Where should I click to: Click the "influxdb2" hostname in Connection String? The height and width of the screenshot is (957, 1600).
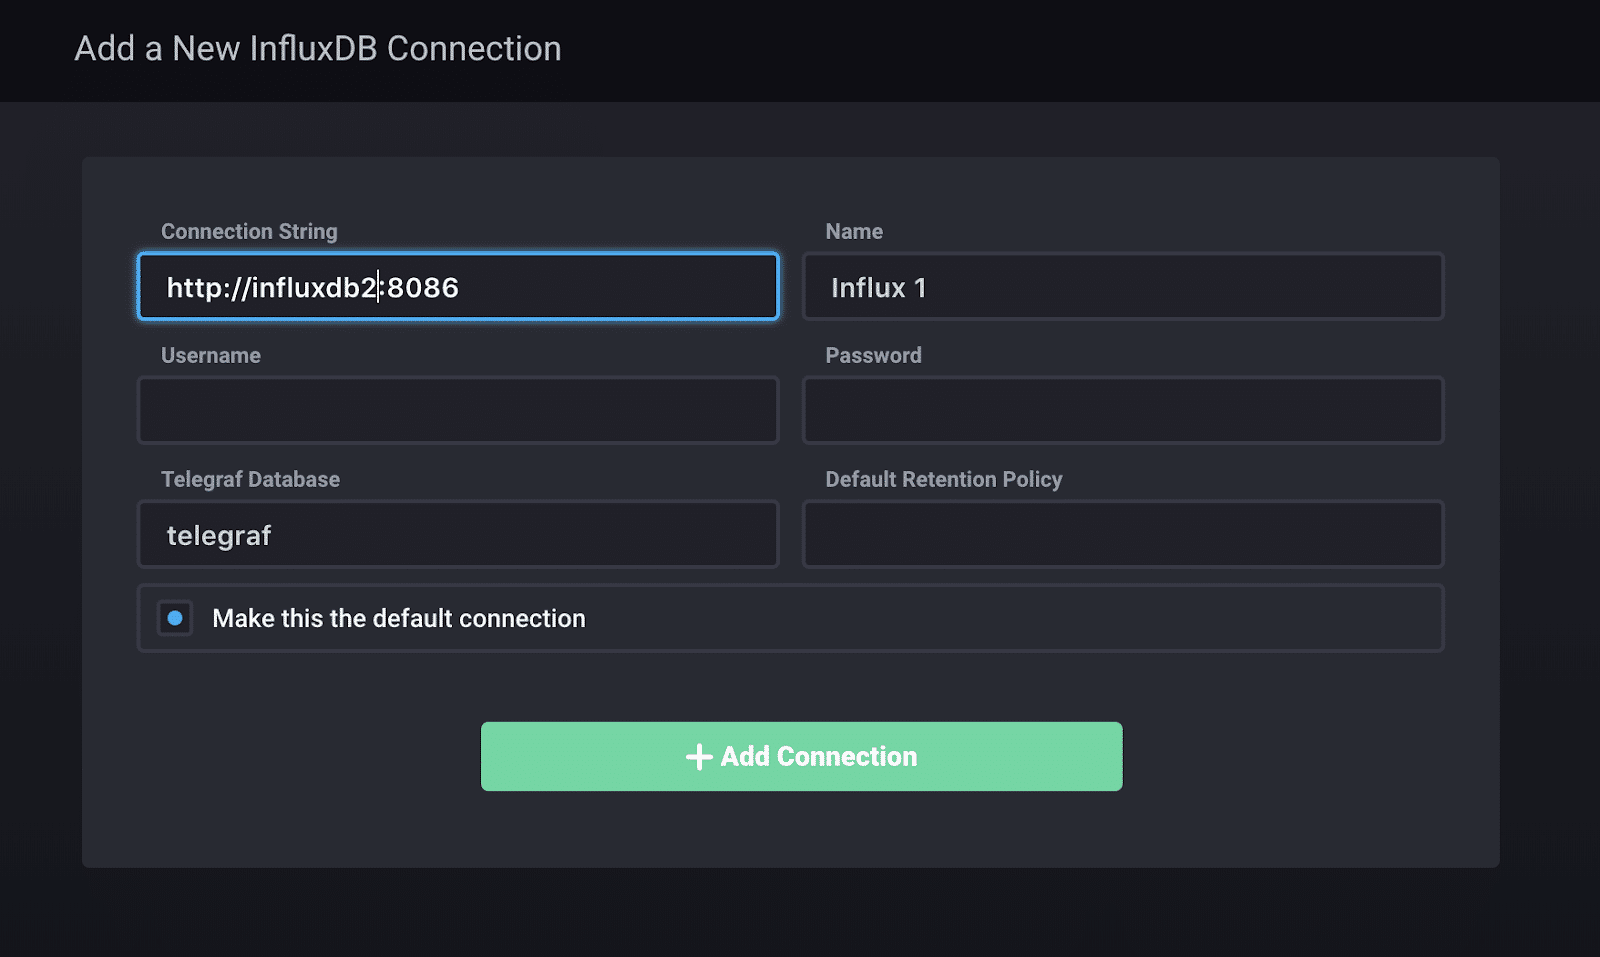tap(313, 288)
